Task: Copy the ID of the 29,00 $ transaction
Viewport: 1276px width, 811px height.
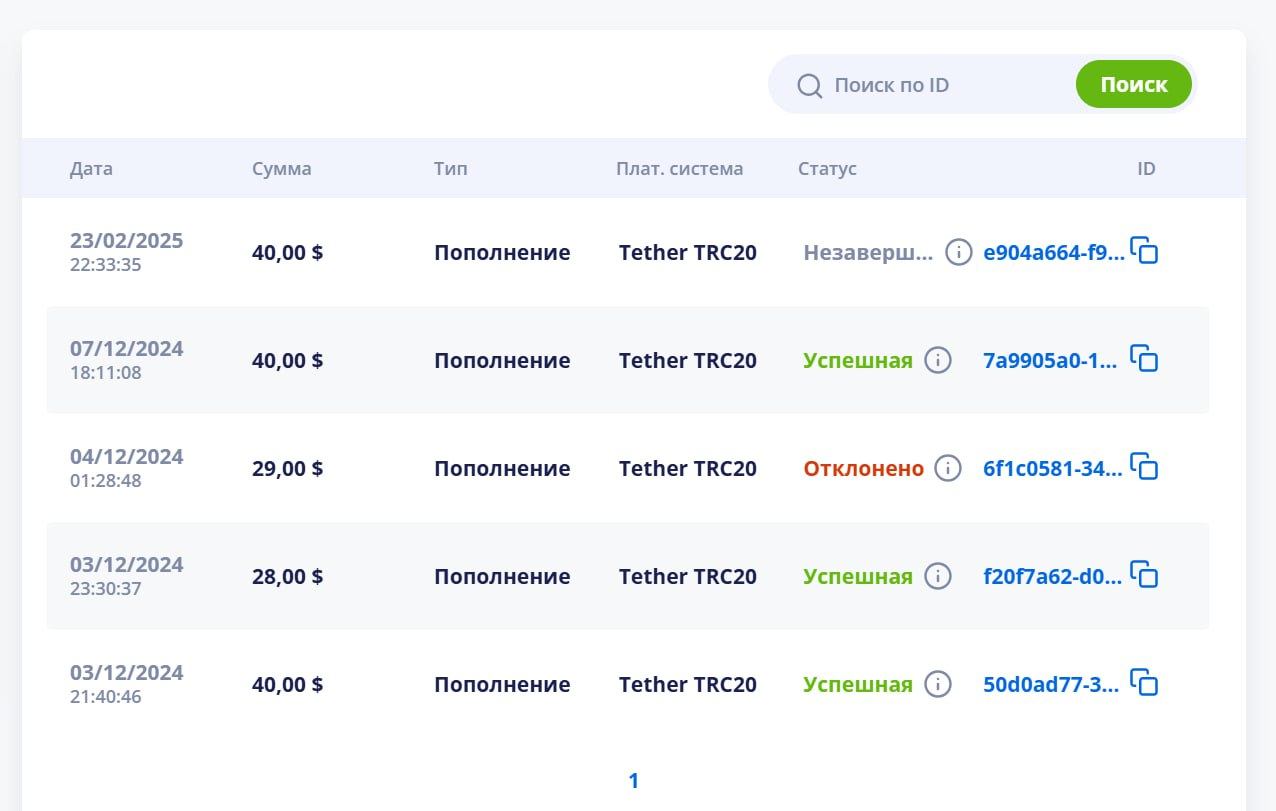Action: tap(1144, 466)
